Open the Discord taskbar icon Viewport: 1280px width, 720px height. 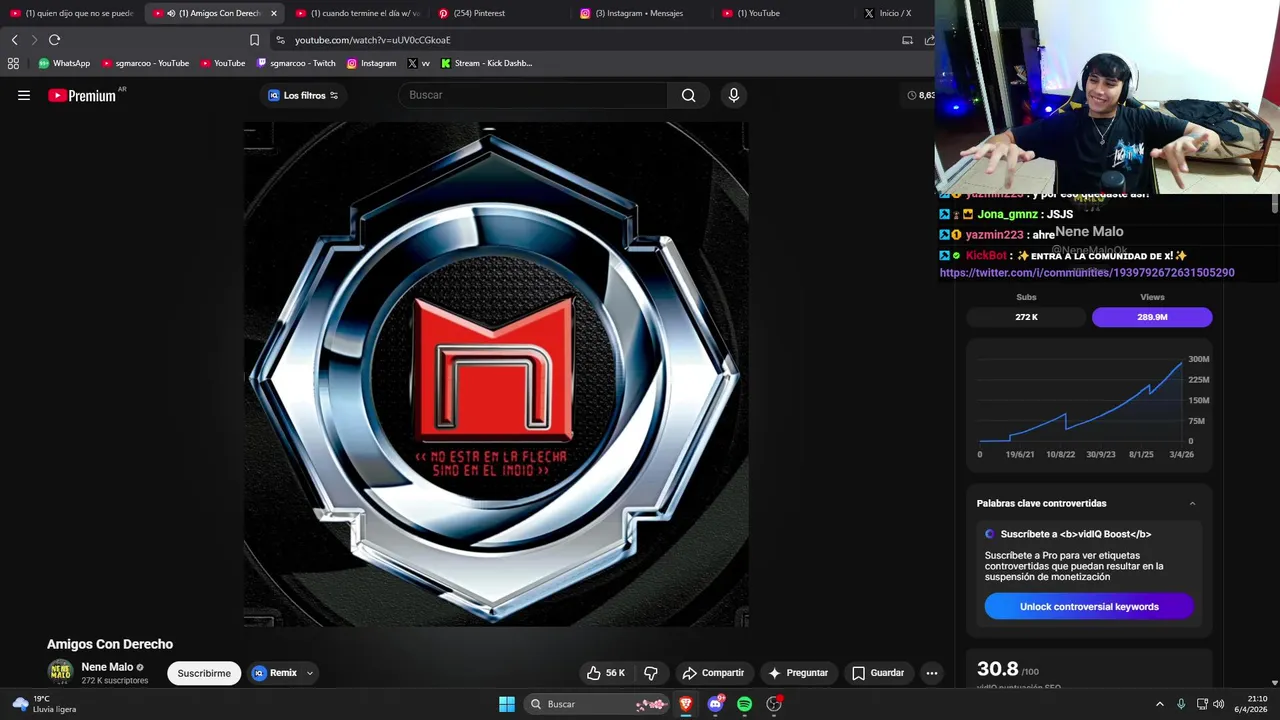715,704
